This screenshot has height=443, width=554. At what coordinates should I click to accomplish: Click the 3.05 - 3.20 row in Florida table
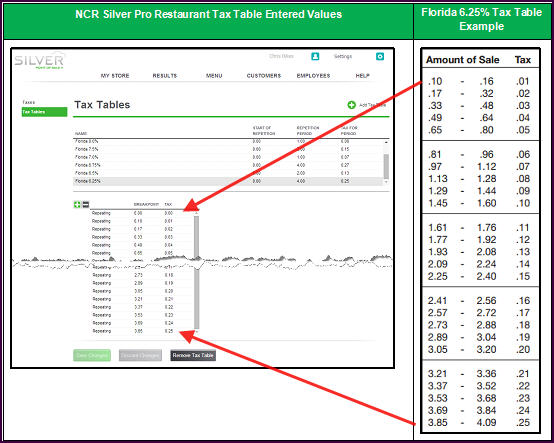click(479, 349)
